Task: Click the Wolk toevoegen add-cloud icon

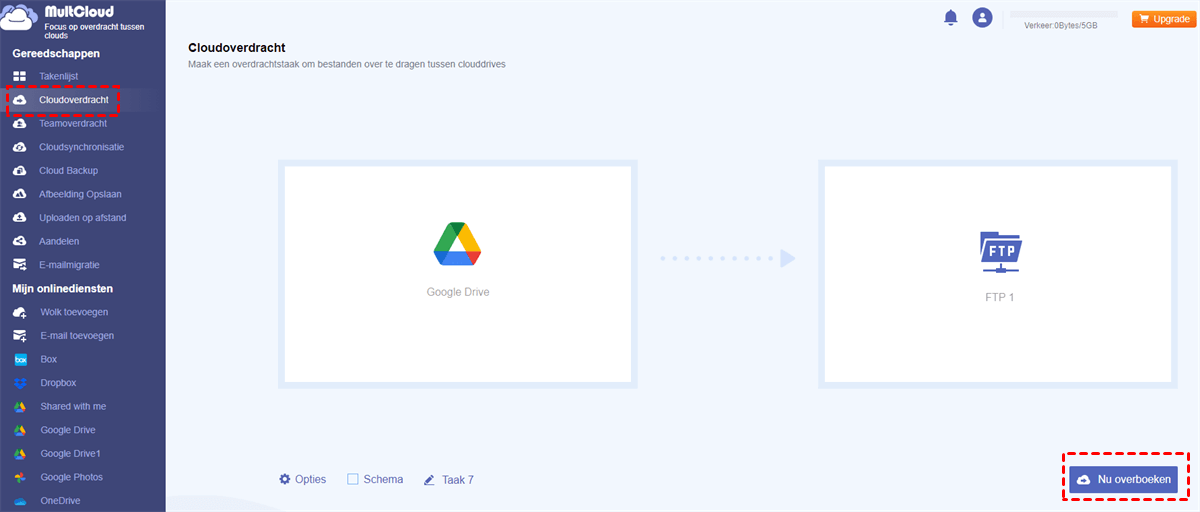Action: tap(20, 312)
